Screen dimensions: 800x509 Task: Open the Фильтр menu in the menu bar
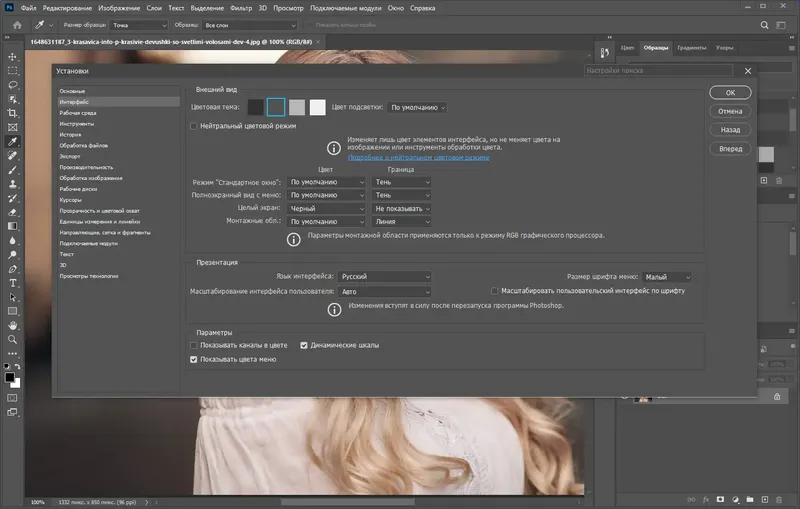coord(241,8)
